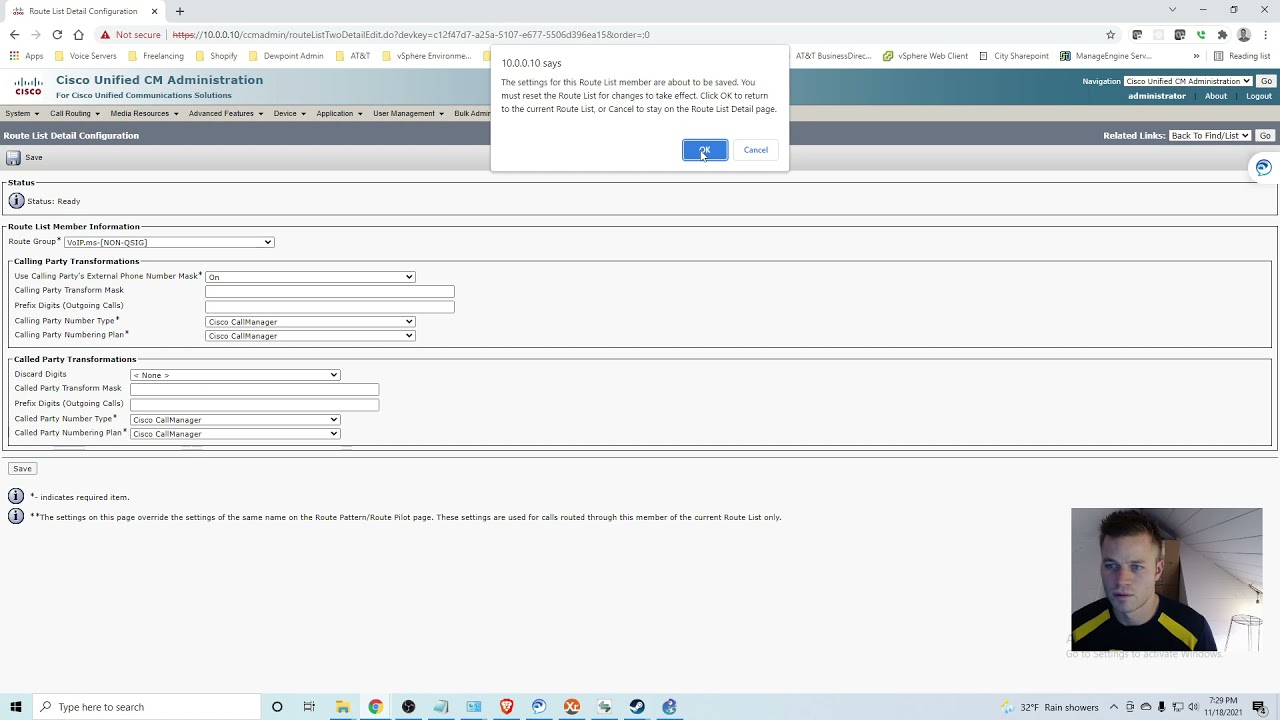Open Brave browser from taskbar
1280x720 pixels.
[x=506, y=707]
